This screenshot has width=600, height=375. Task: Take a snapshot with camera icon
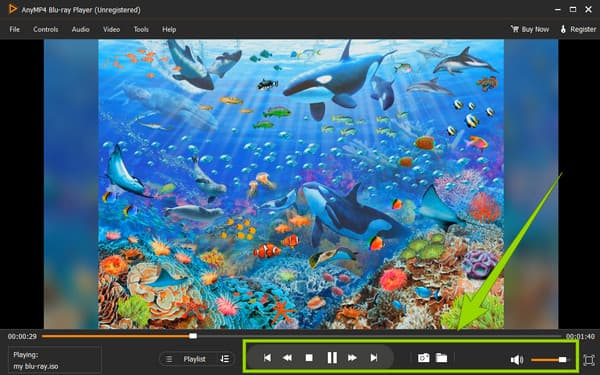(x=424, y=358)
